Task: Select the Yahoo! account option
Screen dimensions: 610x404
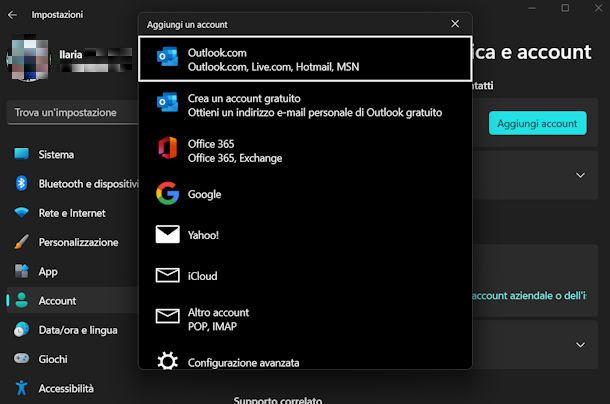Action: pyautogui.click(x=305, y=235)
